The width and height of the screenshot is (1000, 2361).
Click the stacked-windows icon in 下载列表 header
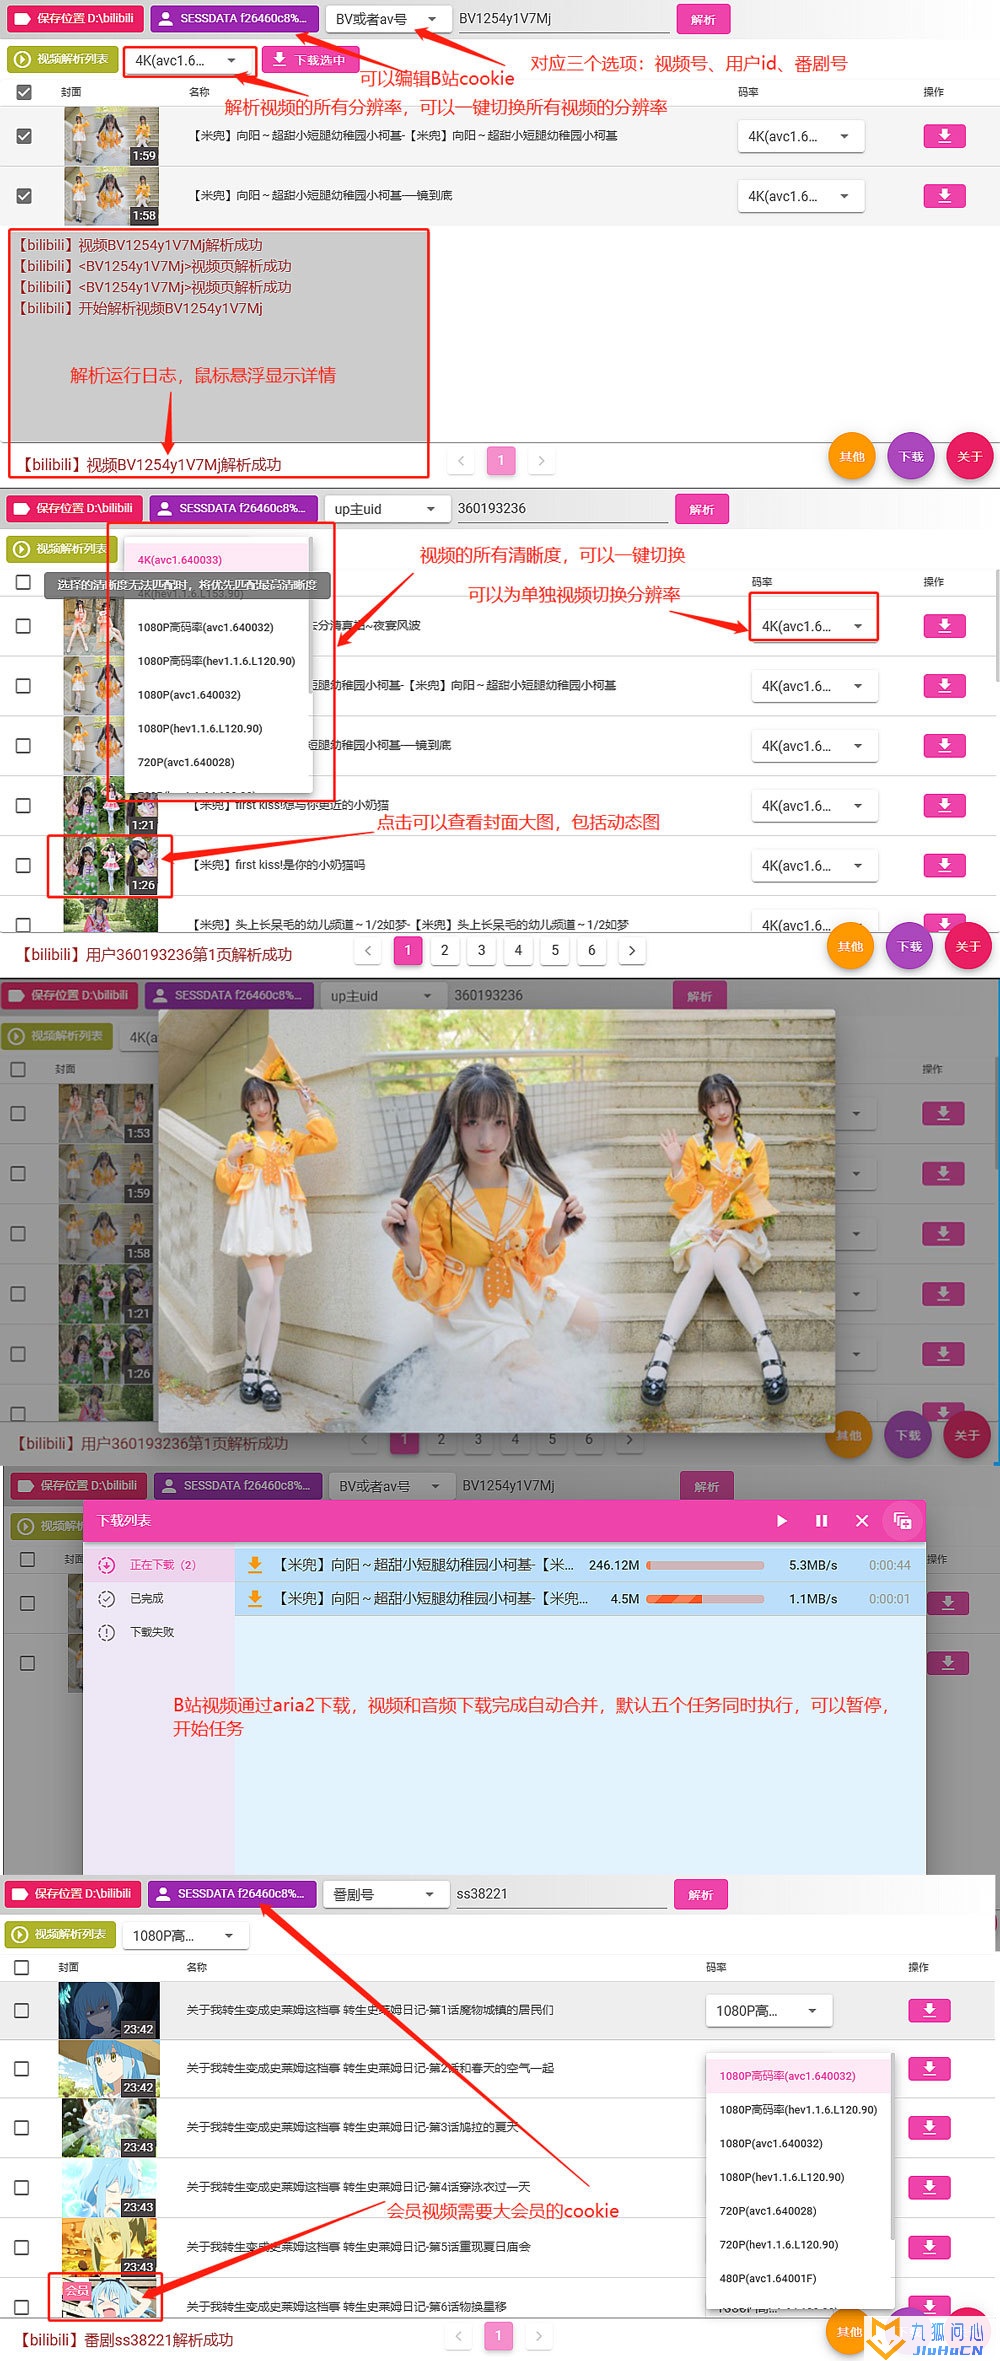tap(902, 1521)
